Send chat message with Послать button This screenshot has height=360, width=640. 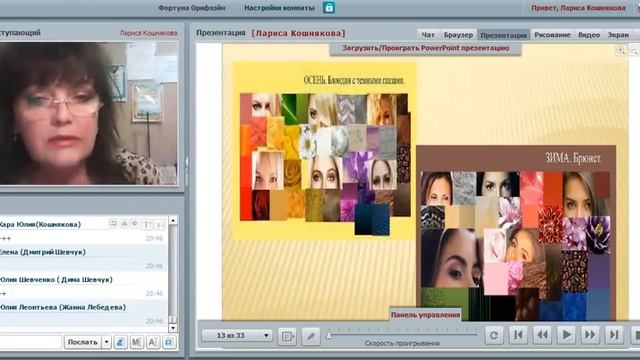(x=82, y=342)
